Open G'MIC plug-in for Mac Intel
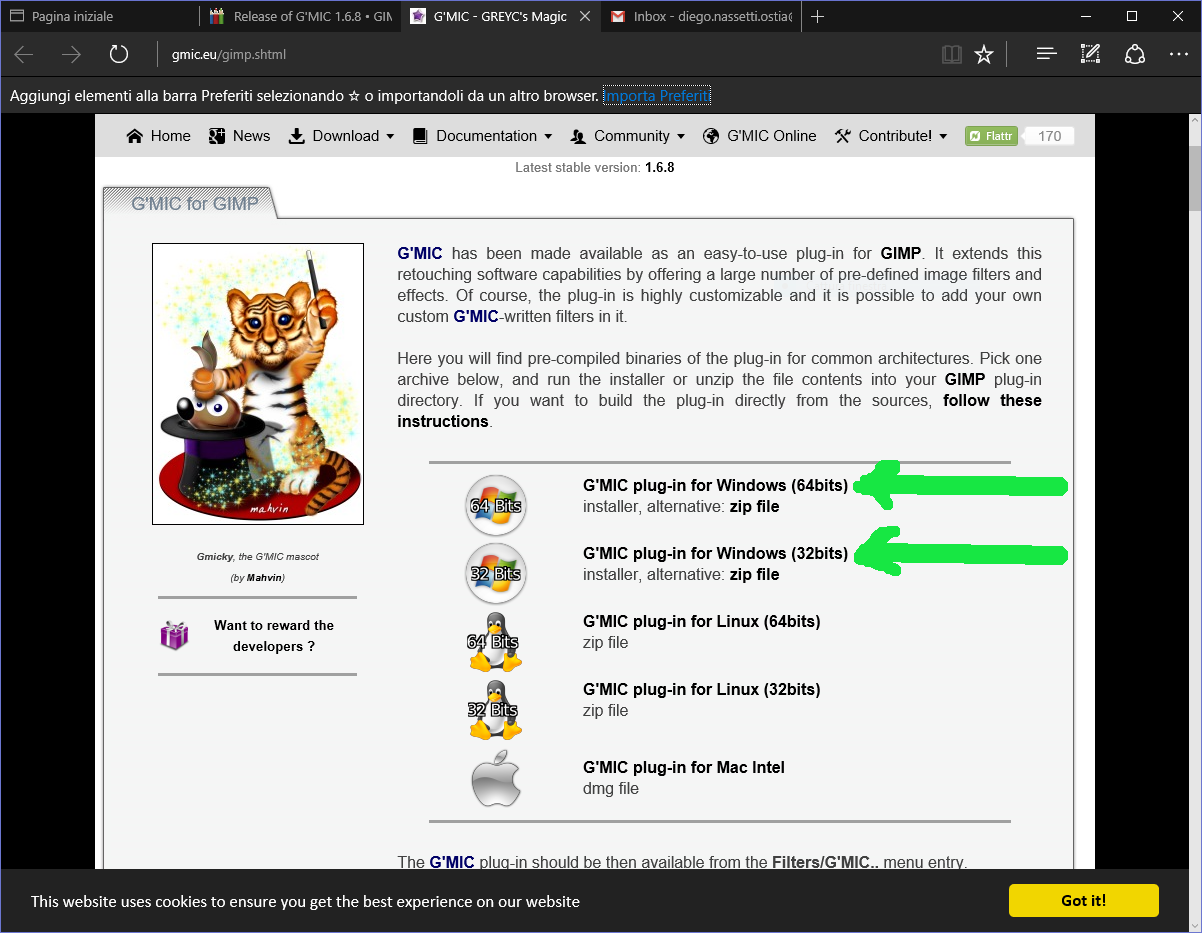This screenshot has width=1202, height=933. click(x=684, y=767)
